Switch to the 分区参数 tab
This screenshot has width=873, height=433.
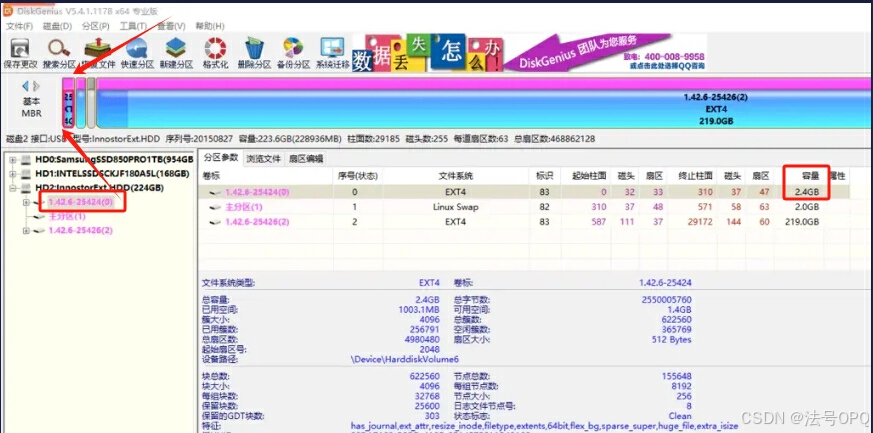point(220,158)
